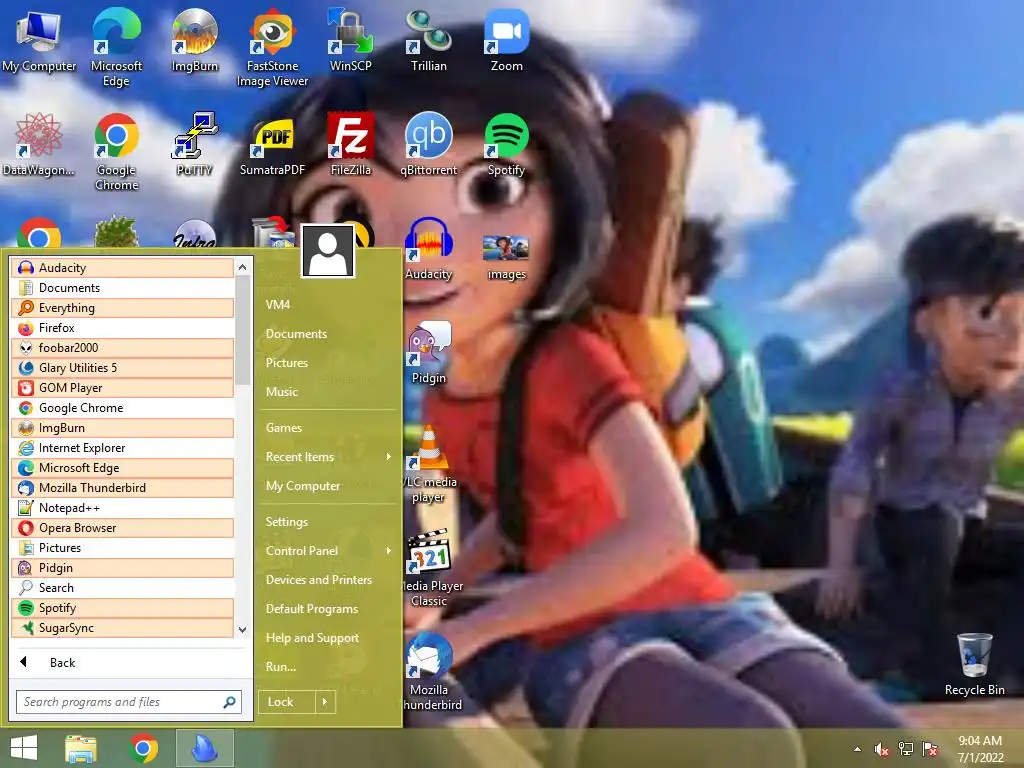Viewport: 1024px width, 768px height.
Task: Select the Audacity desktop shortcut
Action: [428, 249]
